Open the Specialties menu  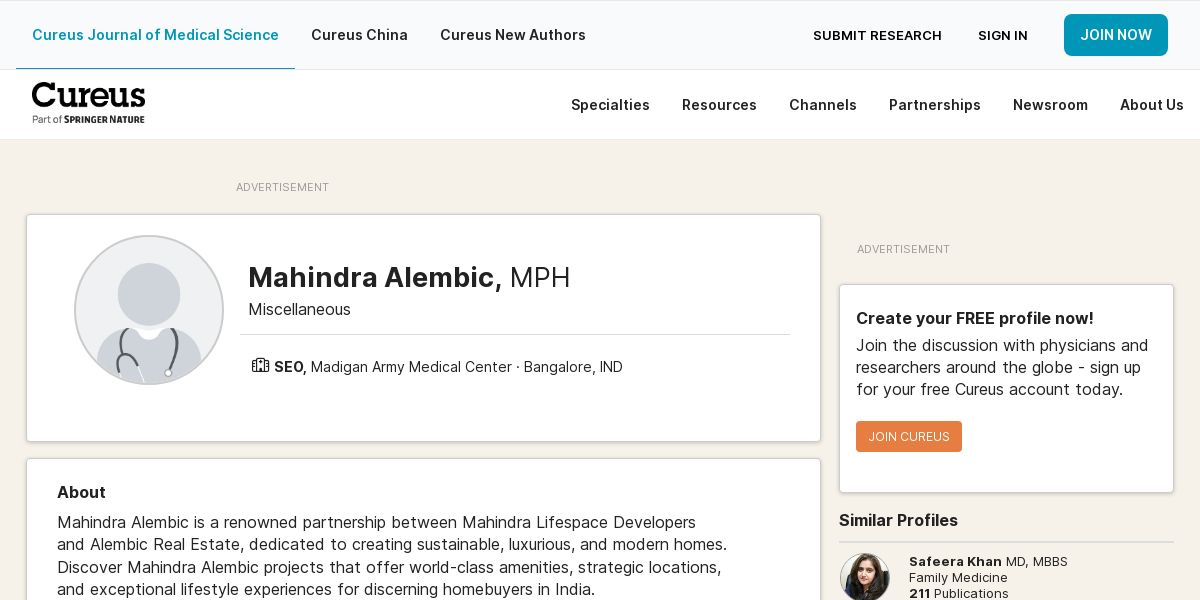click(610, 105)
